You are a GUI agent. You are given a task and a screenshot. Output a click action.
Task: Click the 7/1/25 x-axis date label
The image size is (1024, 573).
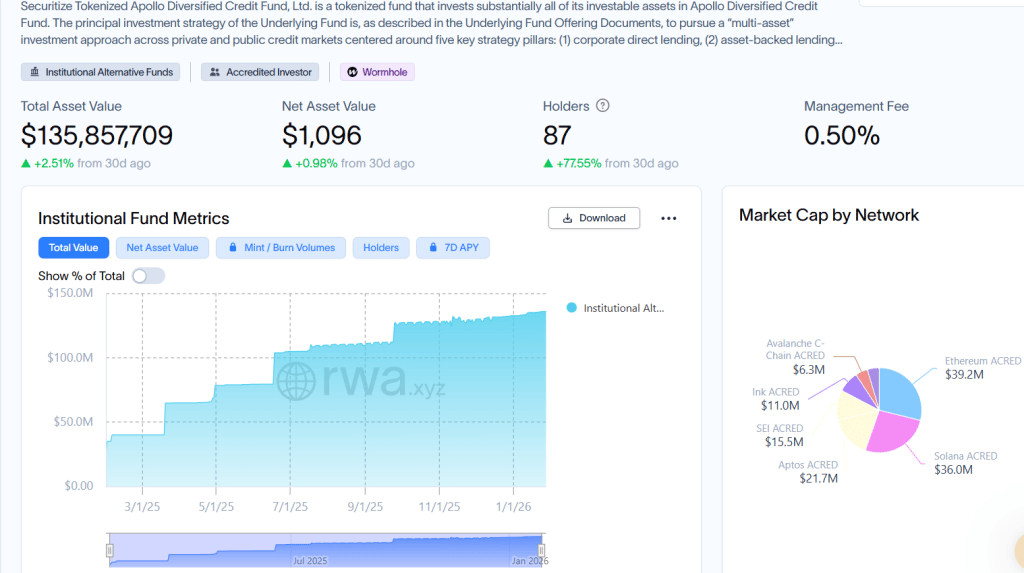point(290,507)
